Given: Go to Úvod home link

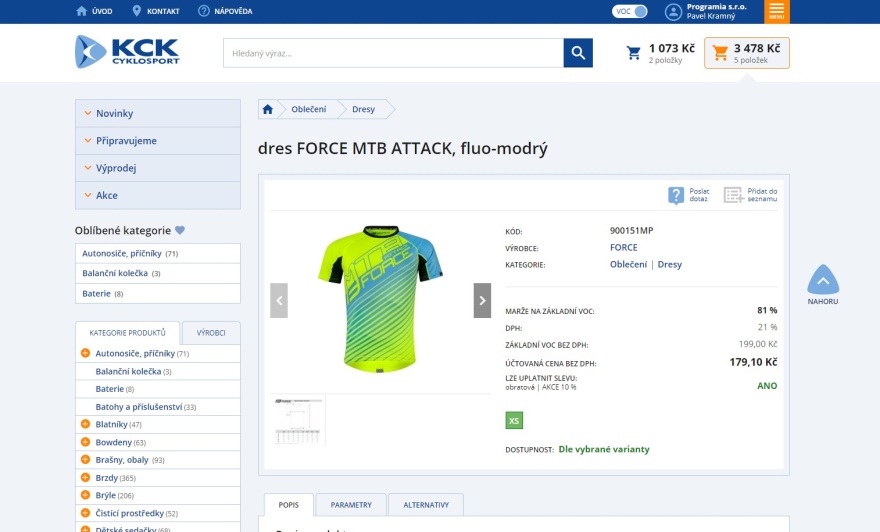Looking at the screenshot, I should coord(94,11).
